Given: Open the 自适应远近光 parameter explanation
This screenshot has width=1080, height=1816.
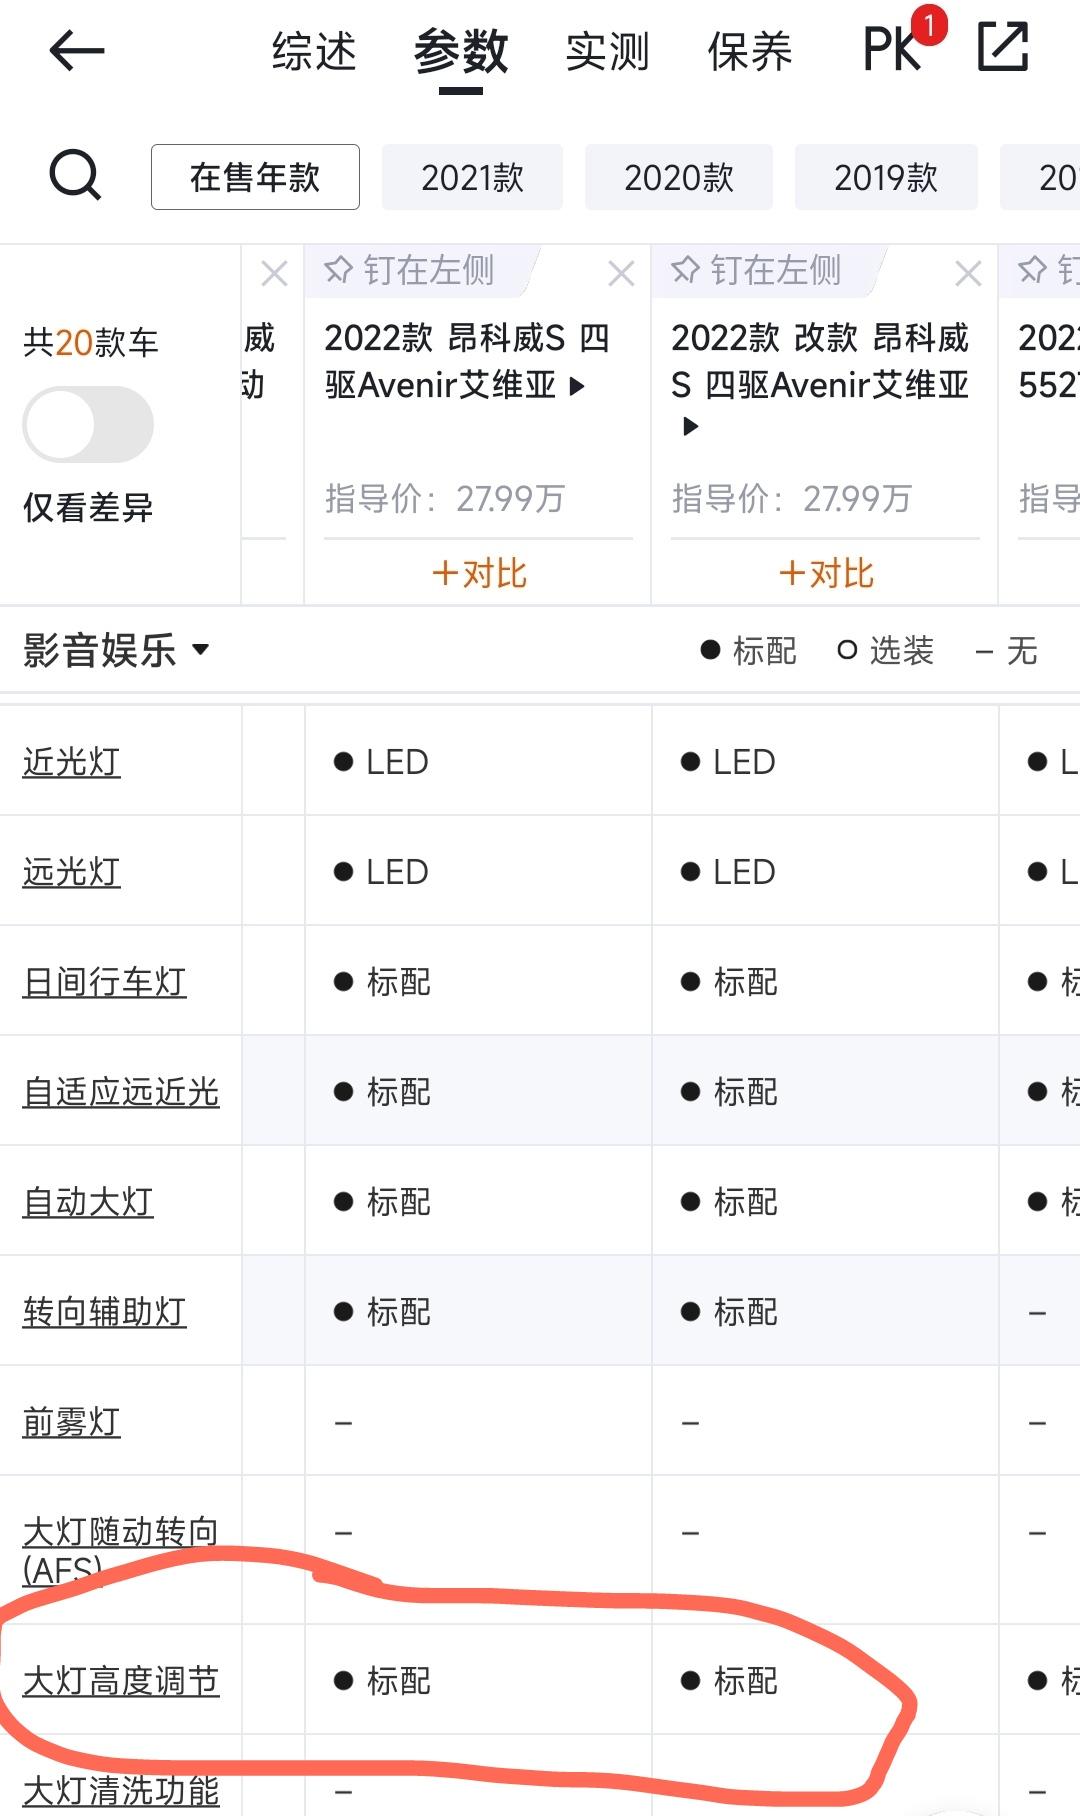Looking at the screenshot, I should click(121, 1091).
